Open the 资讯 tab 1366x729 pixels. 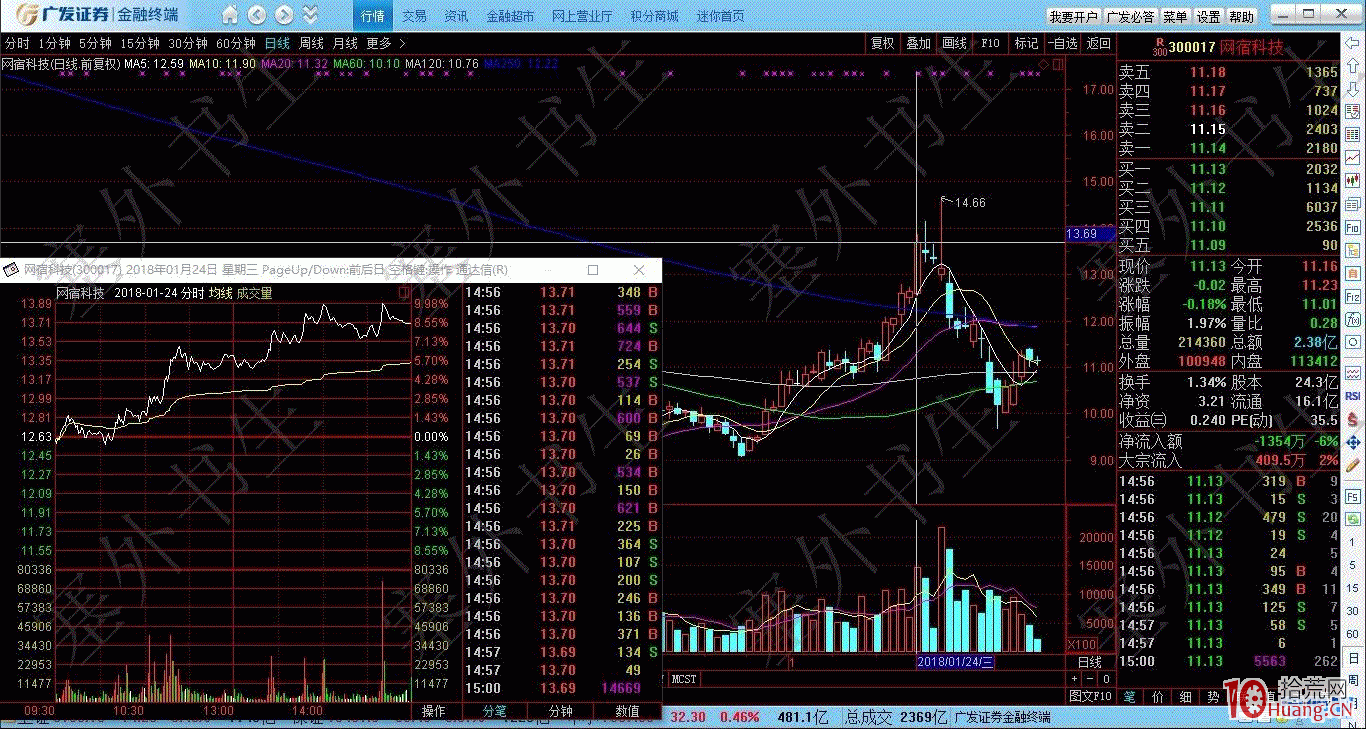coord(456,16)
